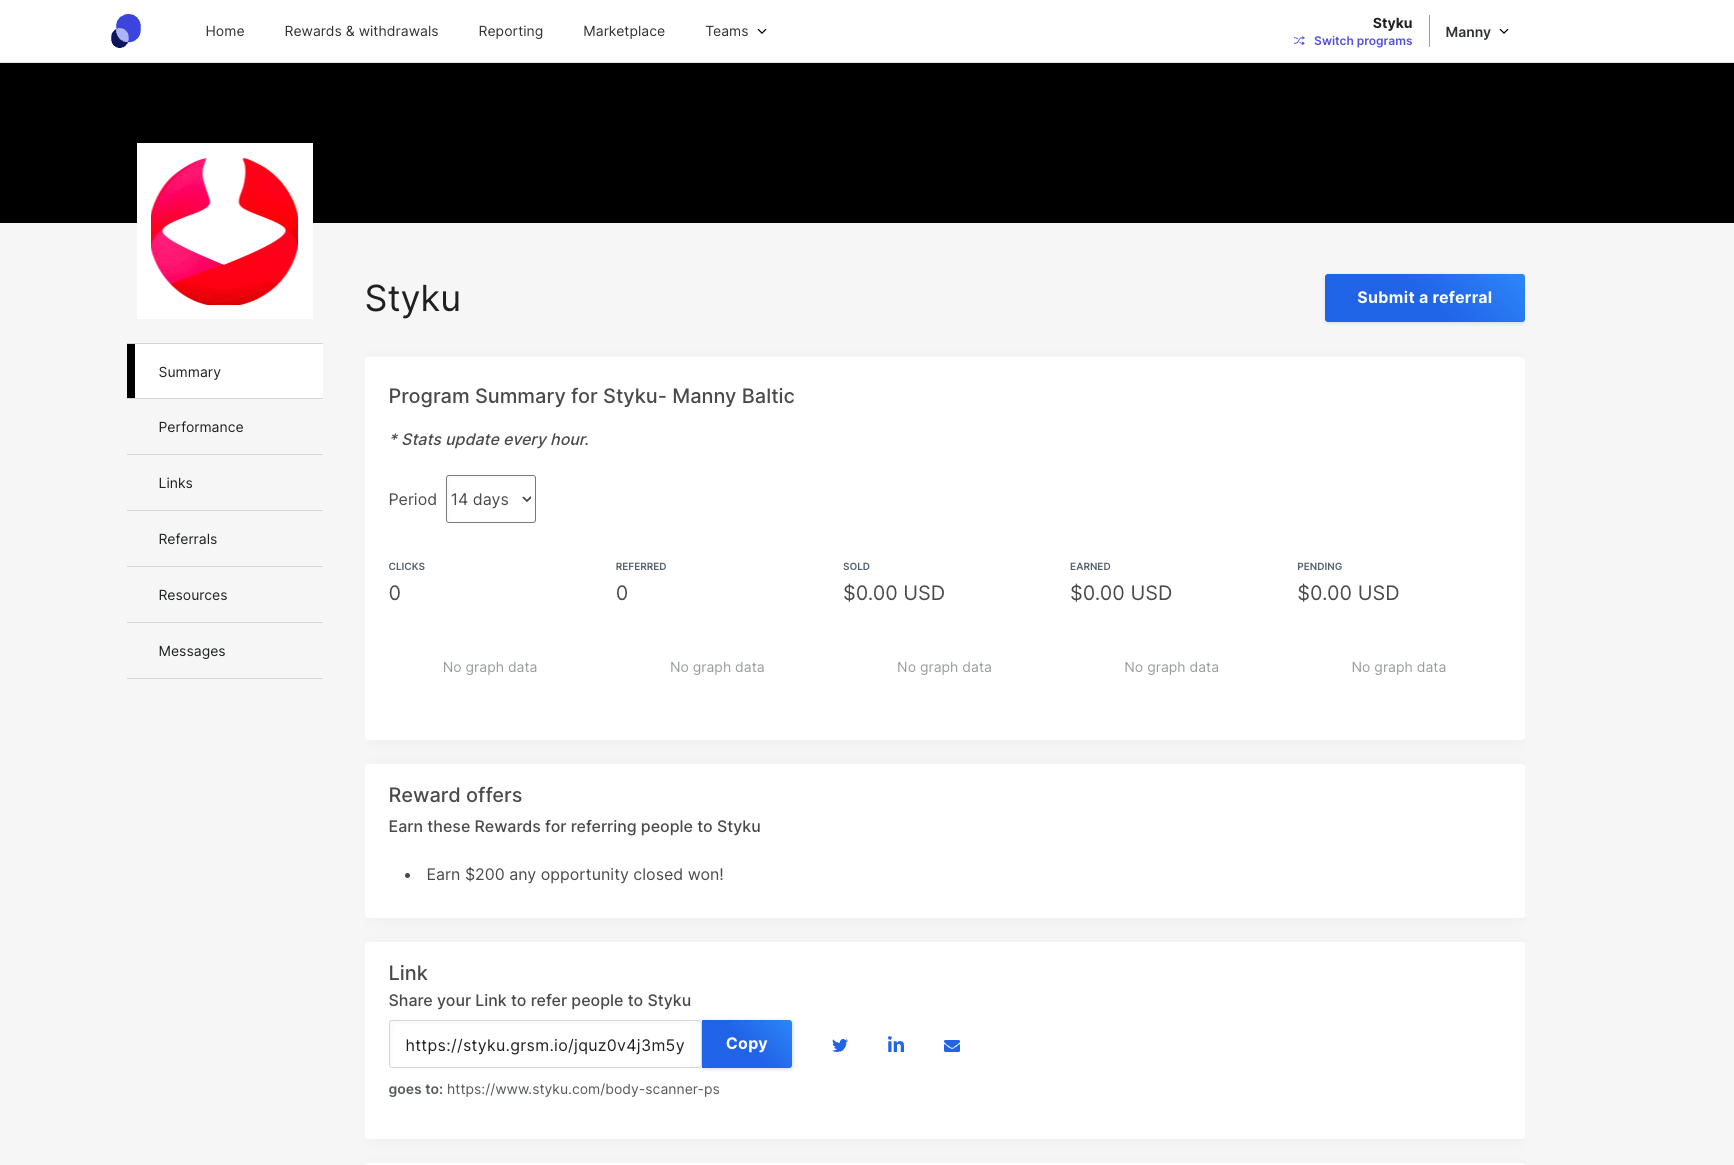Open the Links sidebar tab
The height and width of the screenshot is (1165, 1734).
176,483
